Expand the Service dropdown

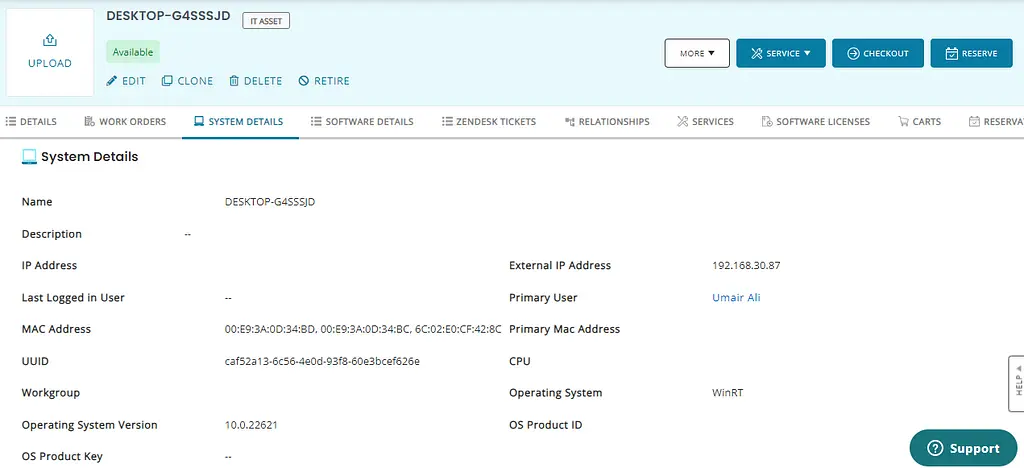coord(780,53)
